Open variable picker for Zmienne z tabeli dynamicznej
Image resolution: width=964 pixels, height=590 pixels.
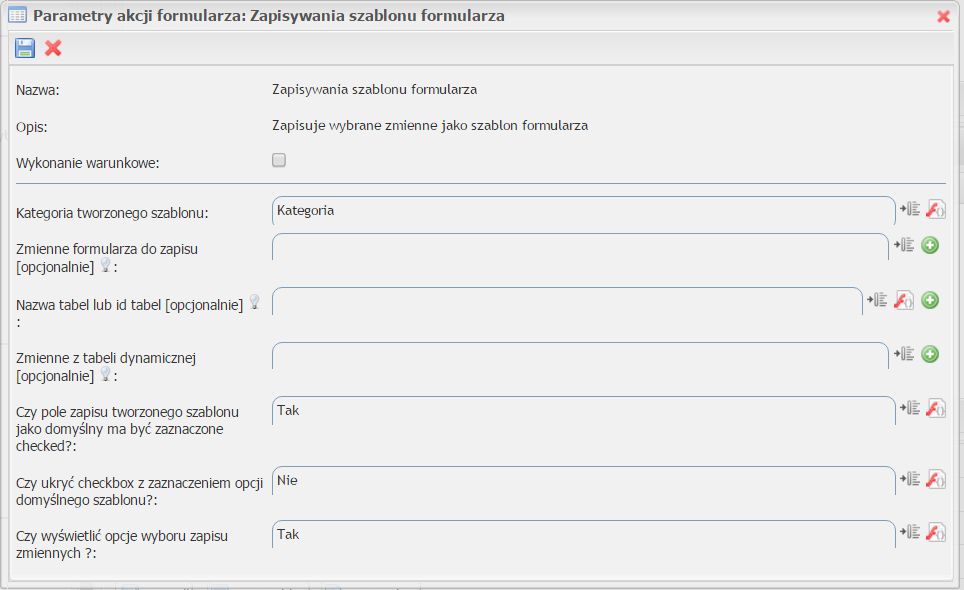coord(904,354)
